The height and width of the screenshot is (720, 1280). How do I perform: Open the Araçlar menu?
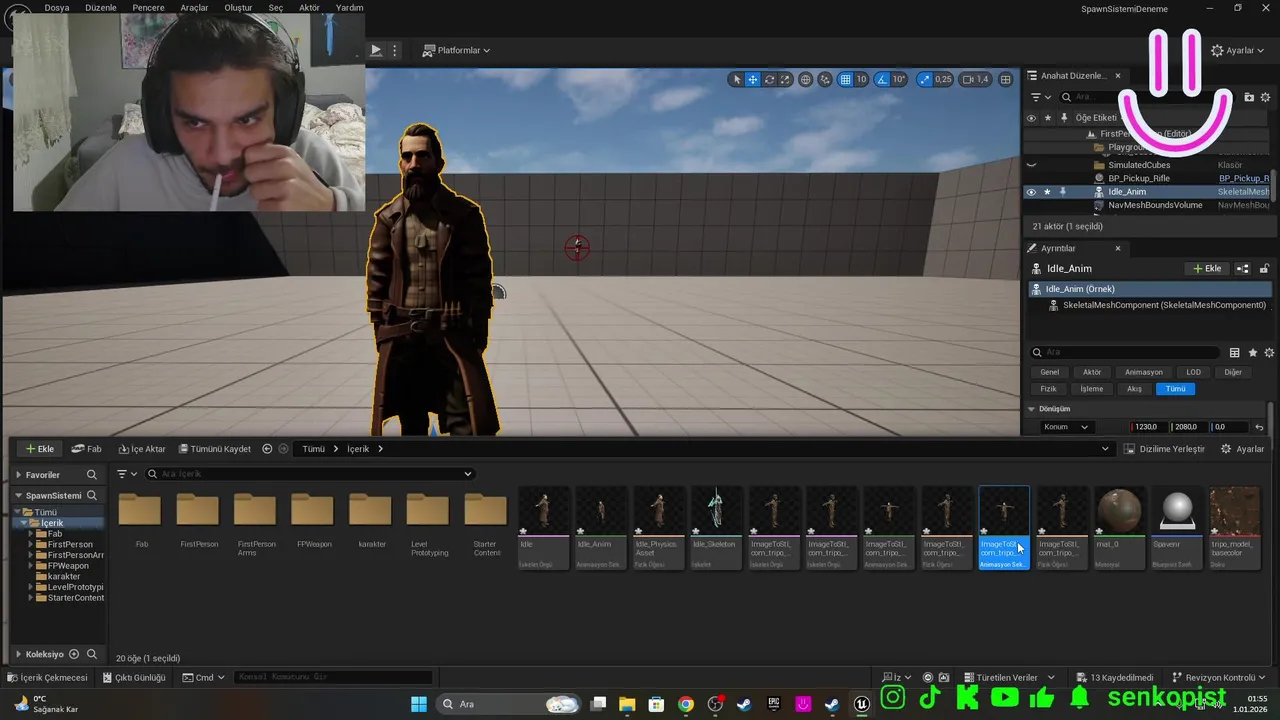point(194,7)
